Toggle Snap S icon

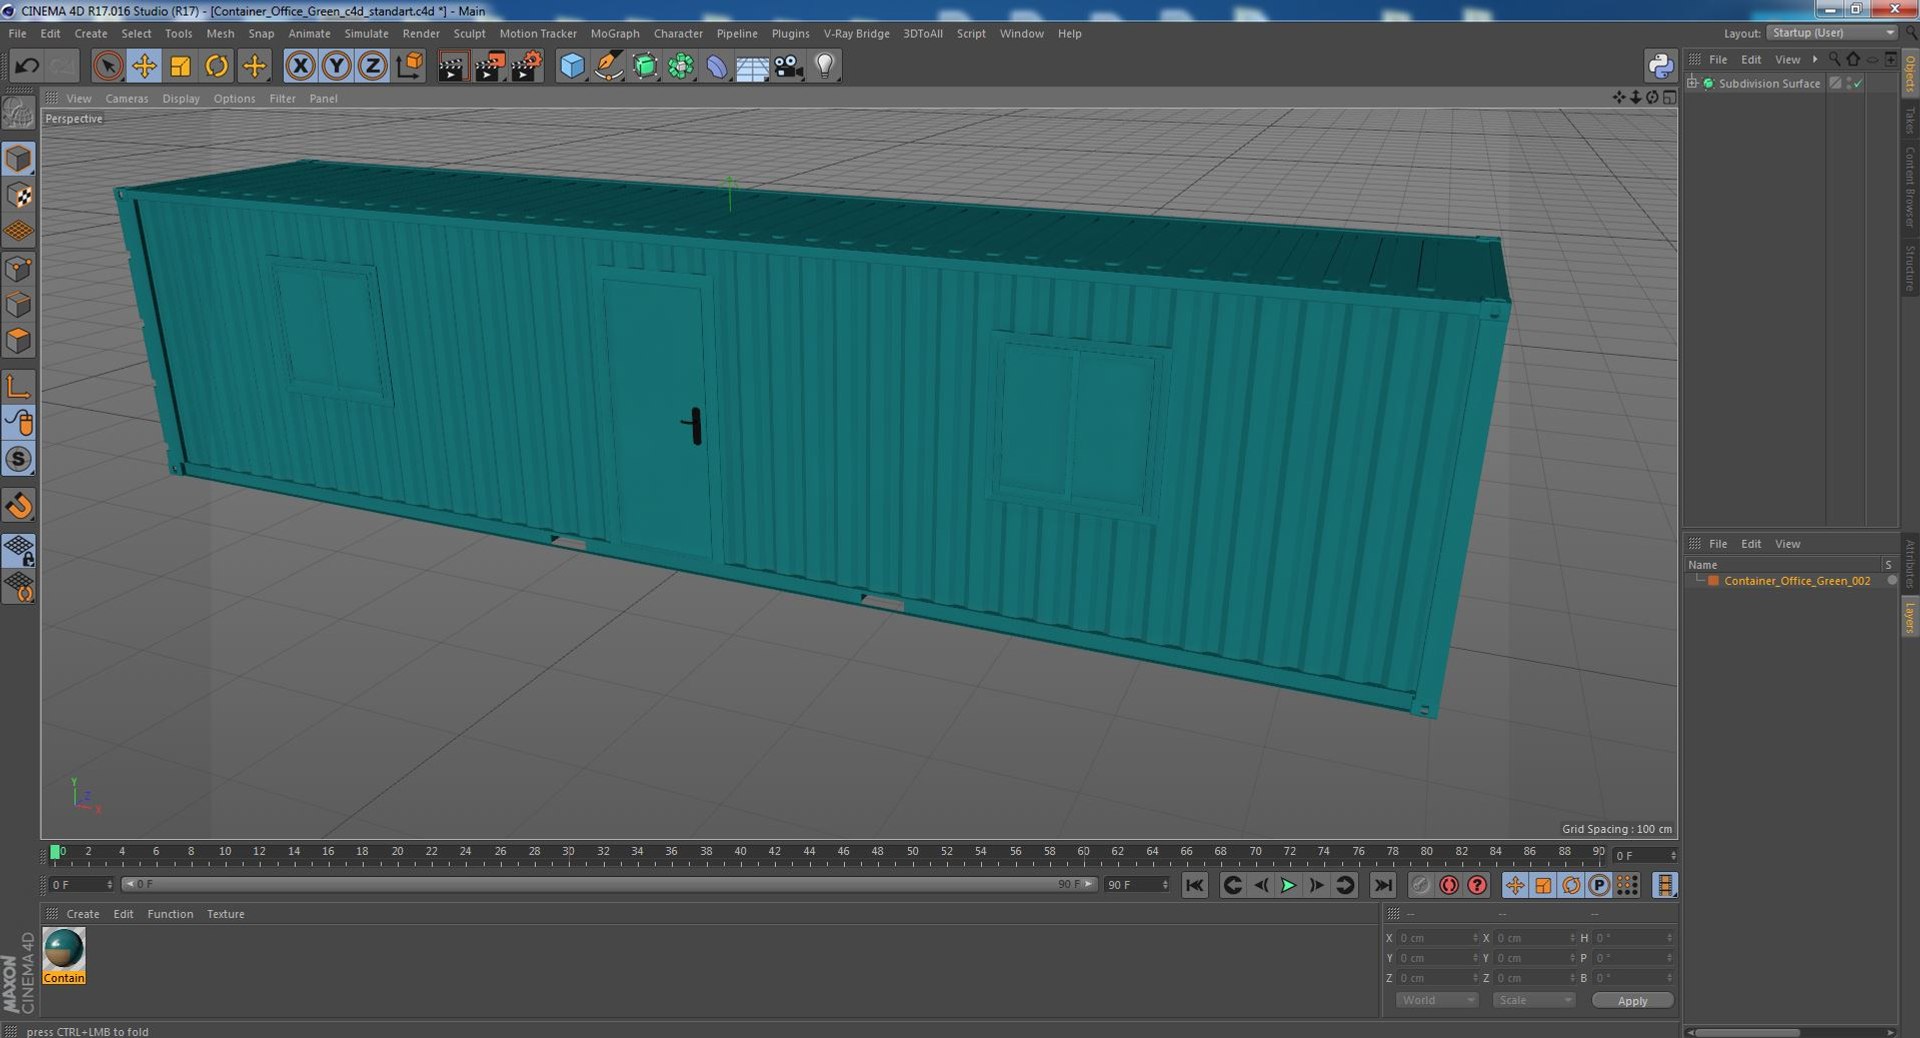click(x=18, y=459)
